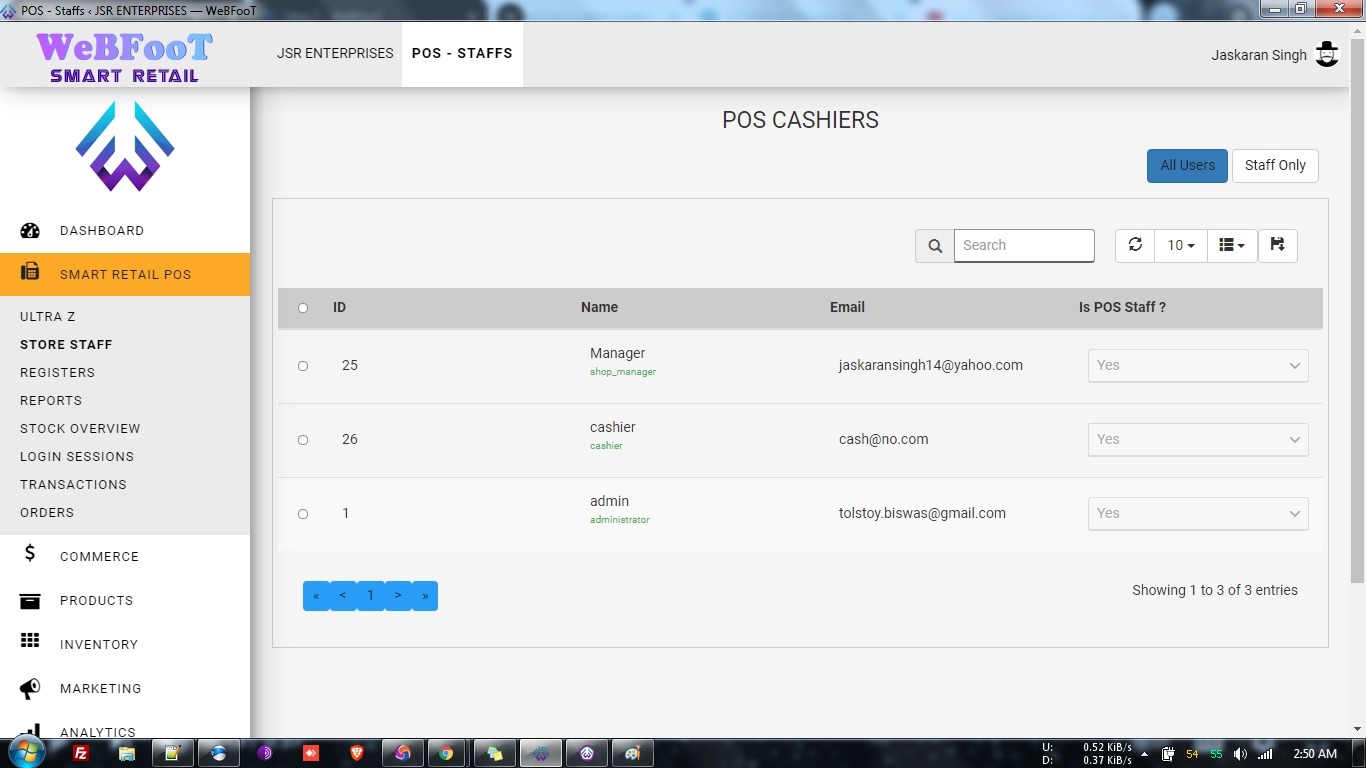Click the Marketing megaphone icon
The width and height of the screenshot is (1366, 768).
click(x=30, y=688)
